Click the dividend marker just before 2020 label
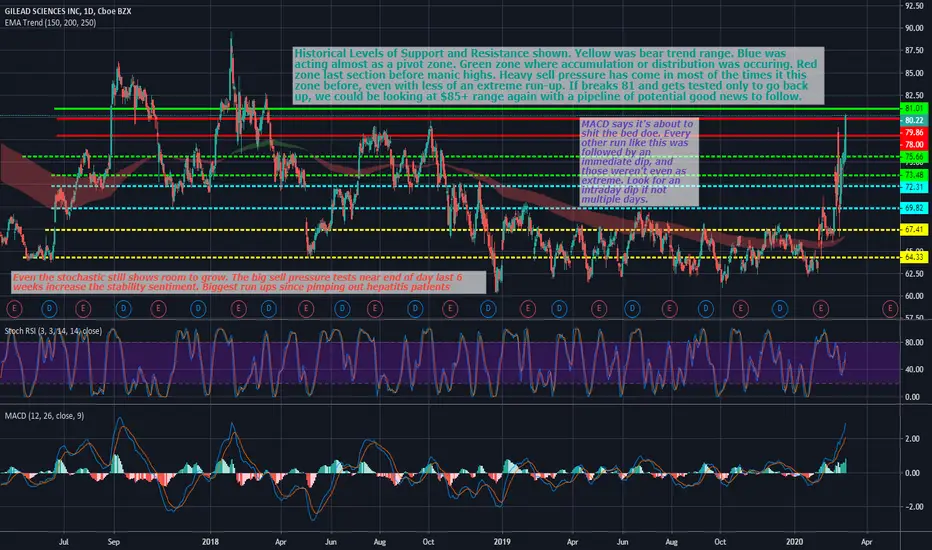932x550 pixels. 780,309
